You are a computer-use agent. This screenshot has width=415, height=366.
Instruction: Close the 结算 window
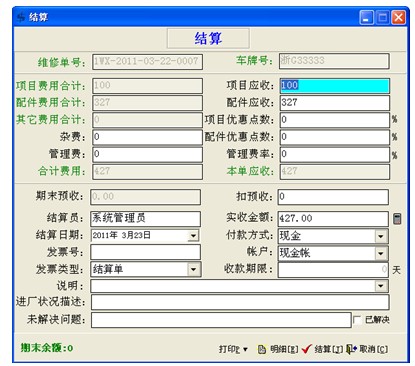click(x=398, y=17)
